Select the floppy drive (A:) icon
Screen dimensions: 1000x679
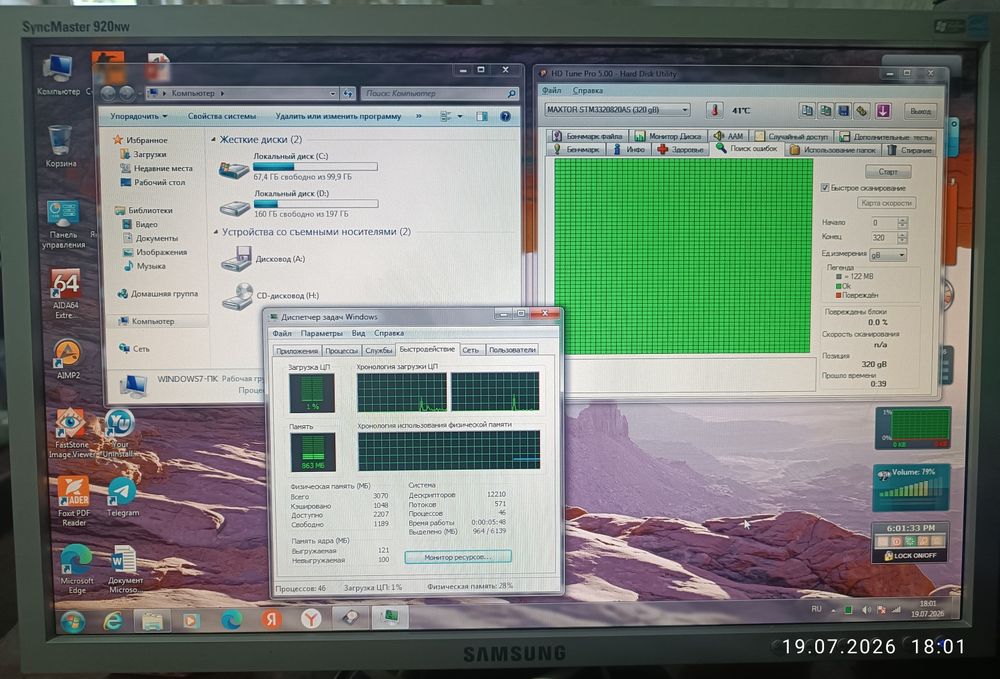(236, 259)
